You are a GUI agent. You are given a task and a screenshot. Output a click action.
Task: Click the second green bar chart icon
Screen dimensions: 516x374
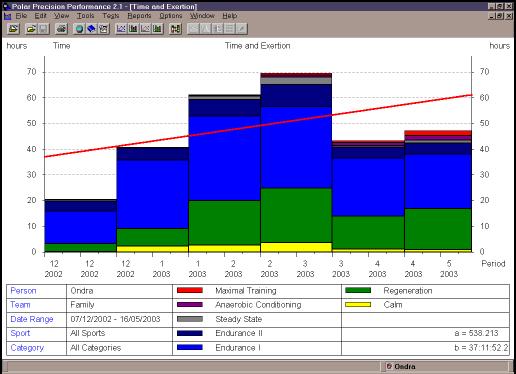(x=157, y=29)
